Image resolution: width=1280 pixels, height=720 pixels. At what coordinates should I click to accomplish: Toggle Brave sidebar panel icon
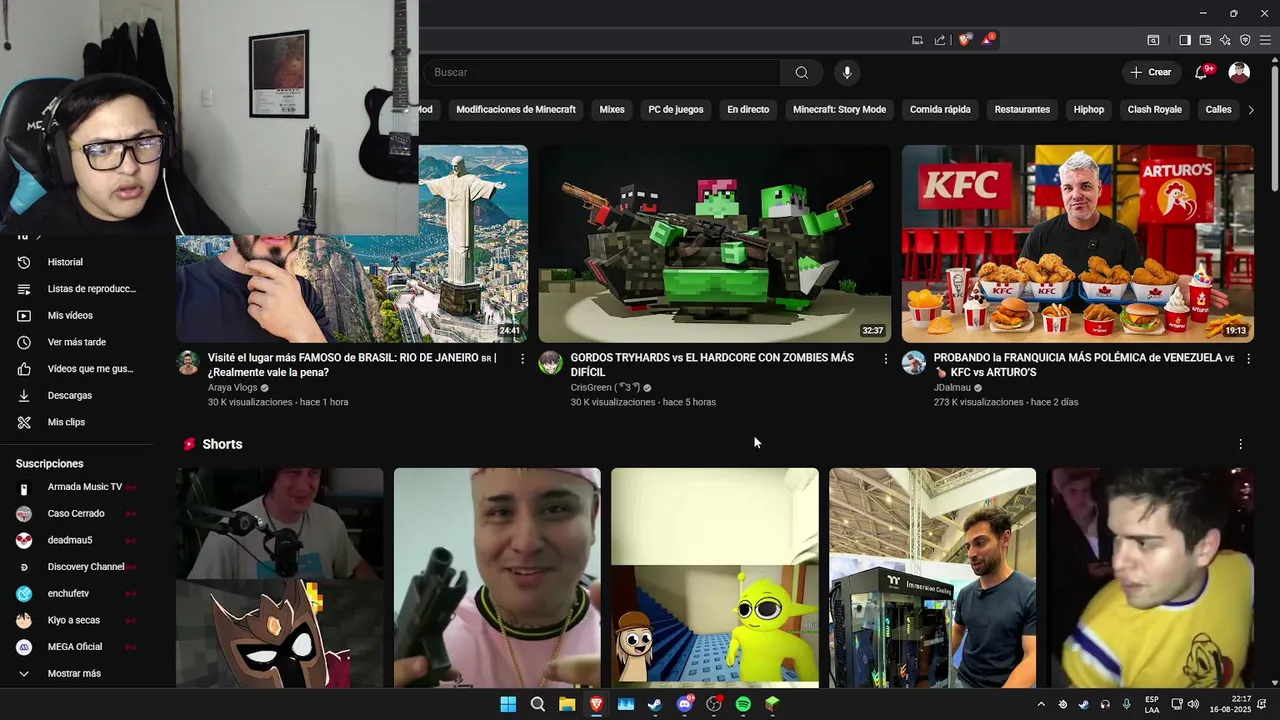click(1185, 40)
